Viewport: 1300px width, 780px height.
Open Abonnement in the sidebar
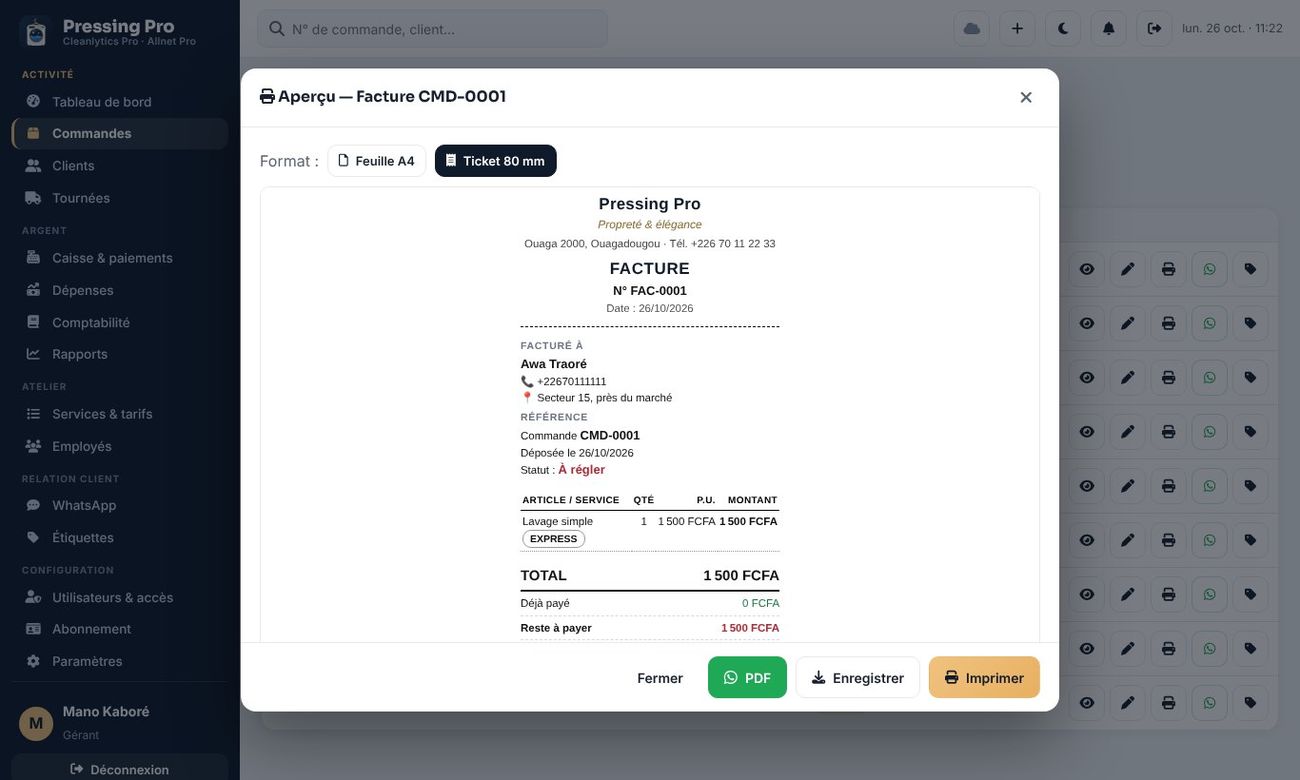[x=120, y=629]
